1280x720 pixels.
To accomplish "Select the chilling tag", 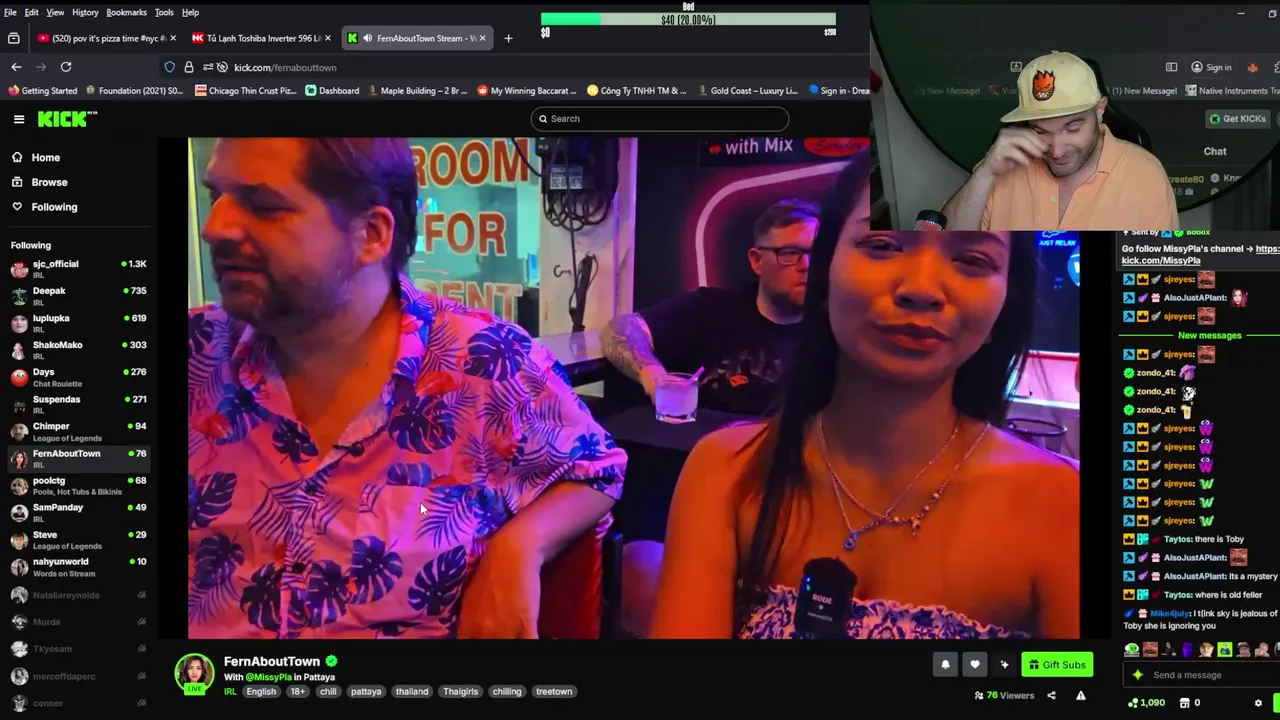I will coord(507,691).
